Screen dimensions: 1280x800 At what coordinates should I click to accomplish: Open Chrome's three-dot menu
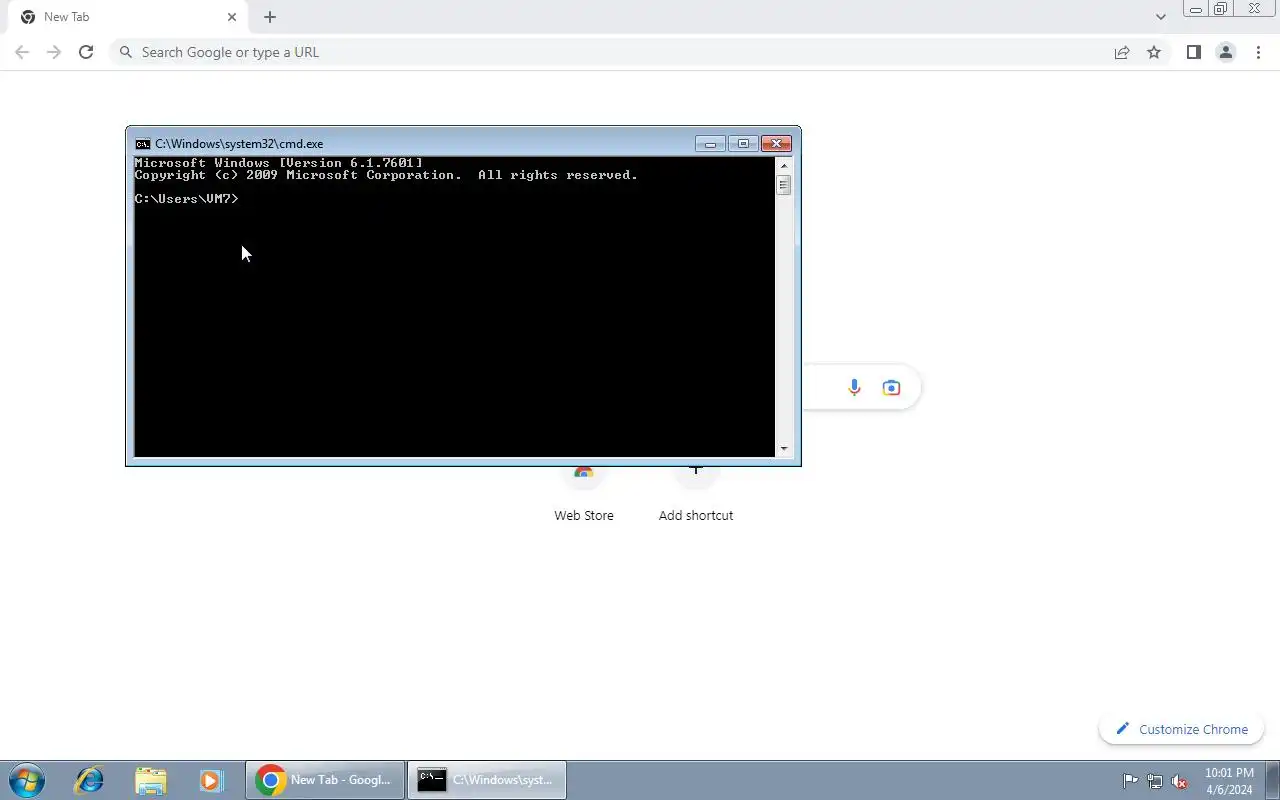click(1258, 52)
